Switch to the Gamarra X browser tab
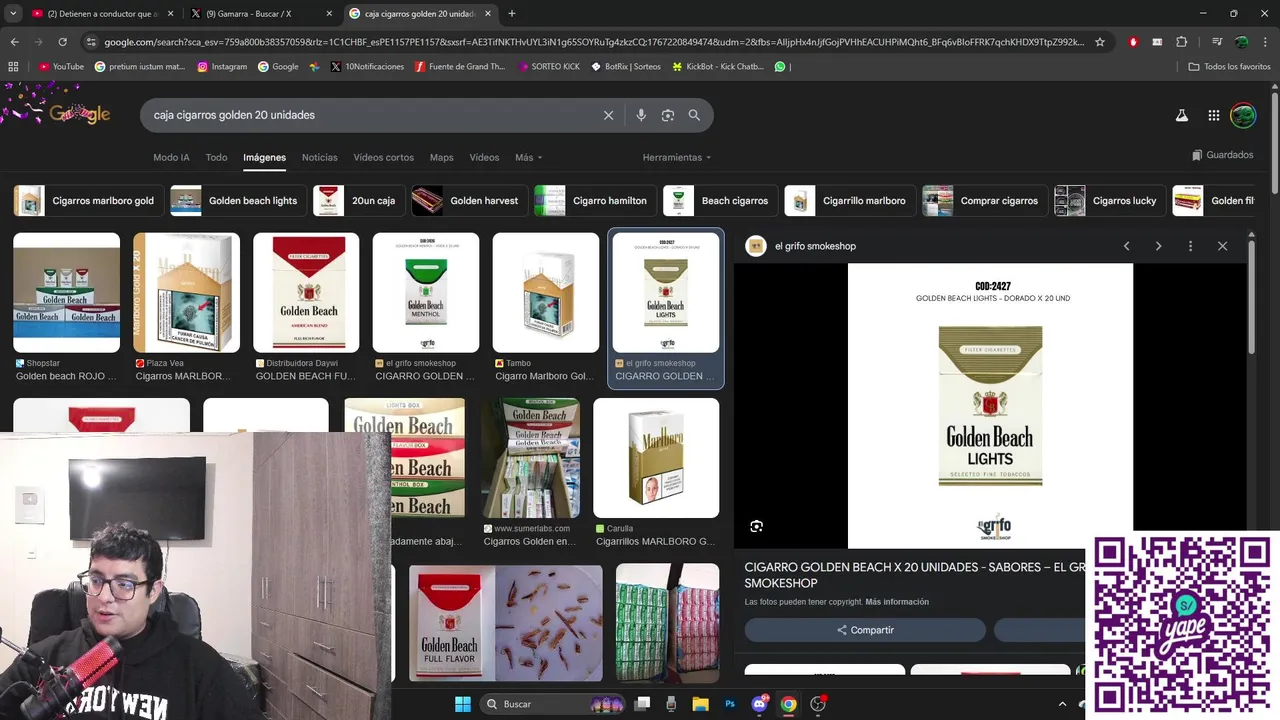The height and width of the screenshot is (720, 1280). tap(263, 14)
